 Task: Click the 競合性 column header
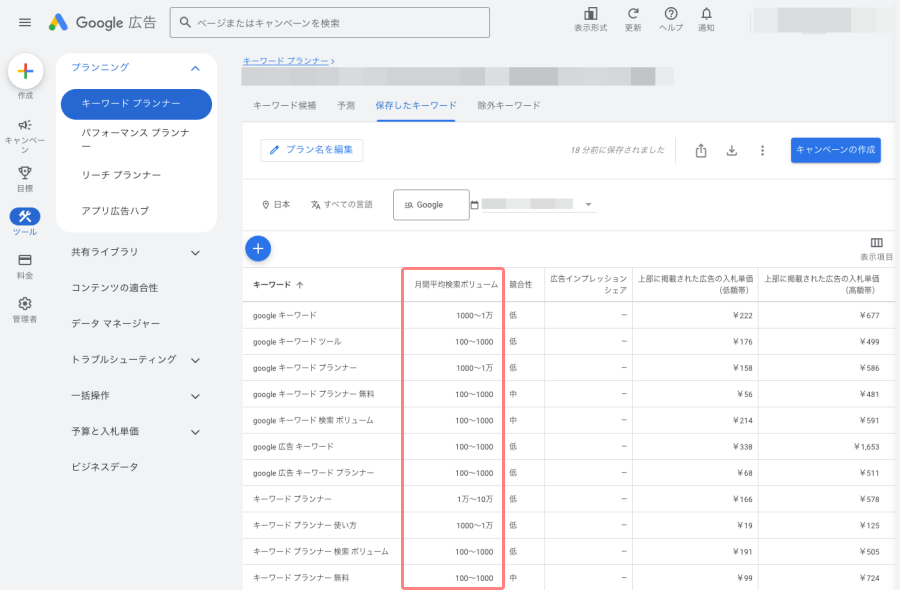(x=521, y=285)
